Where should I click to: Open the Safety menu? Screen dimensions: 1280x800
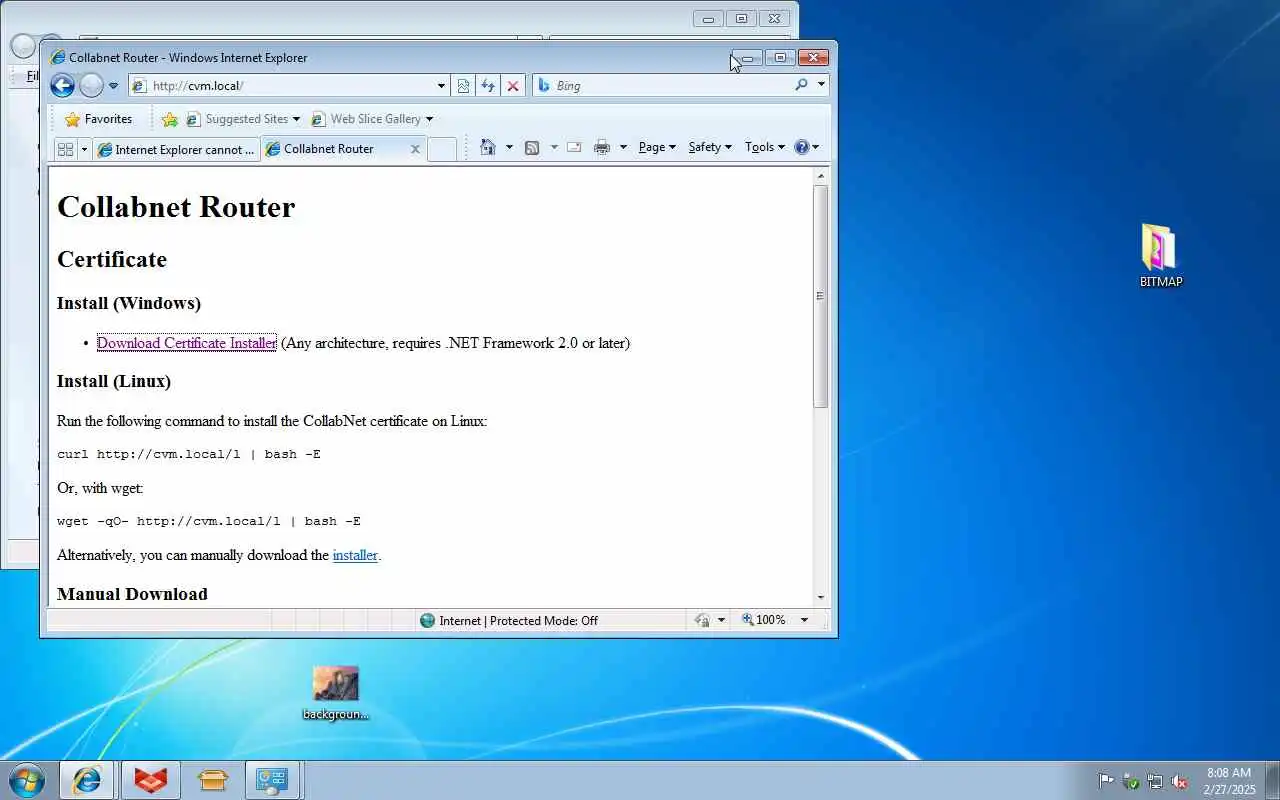point(710,147)
